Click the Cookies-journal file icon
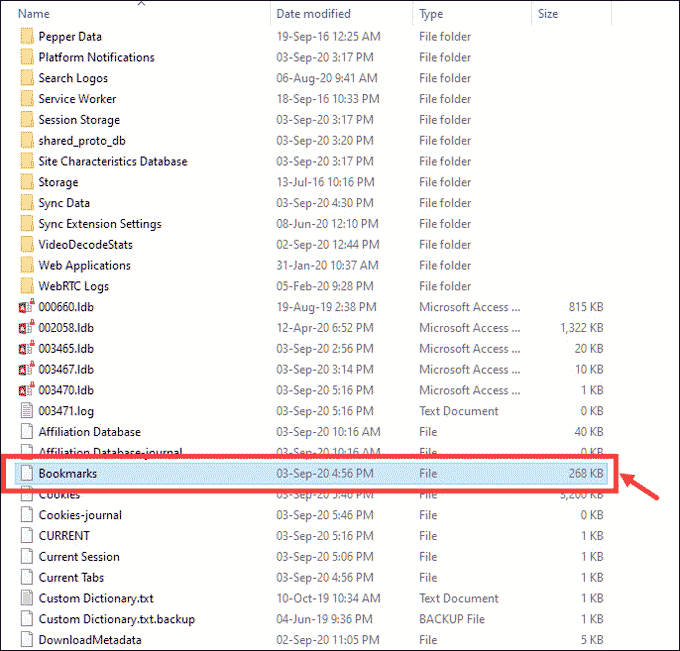 click(x=27, y=514)
